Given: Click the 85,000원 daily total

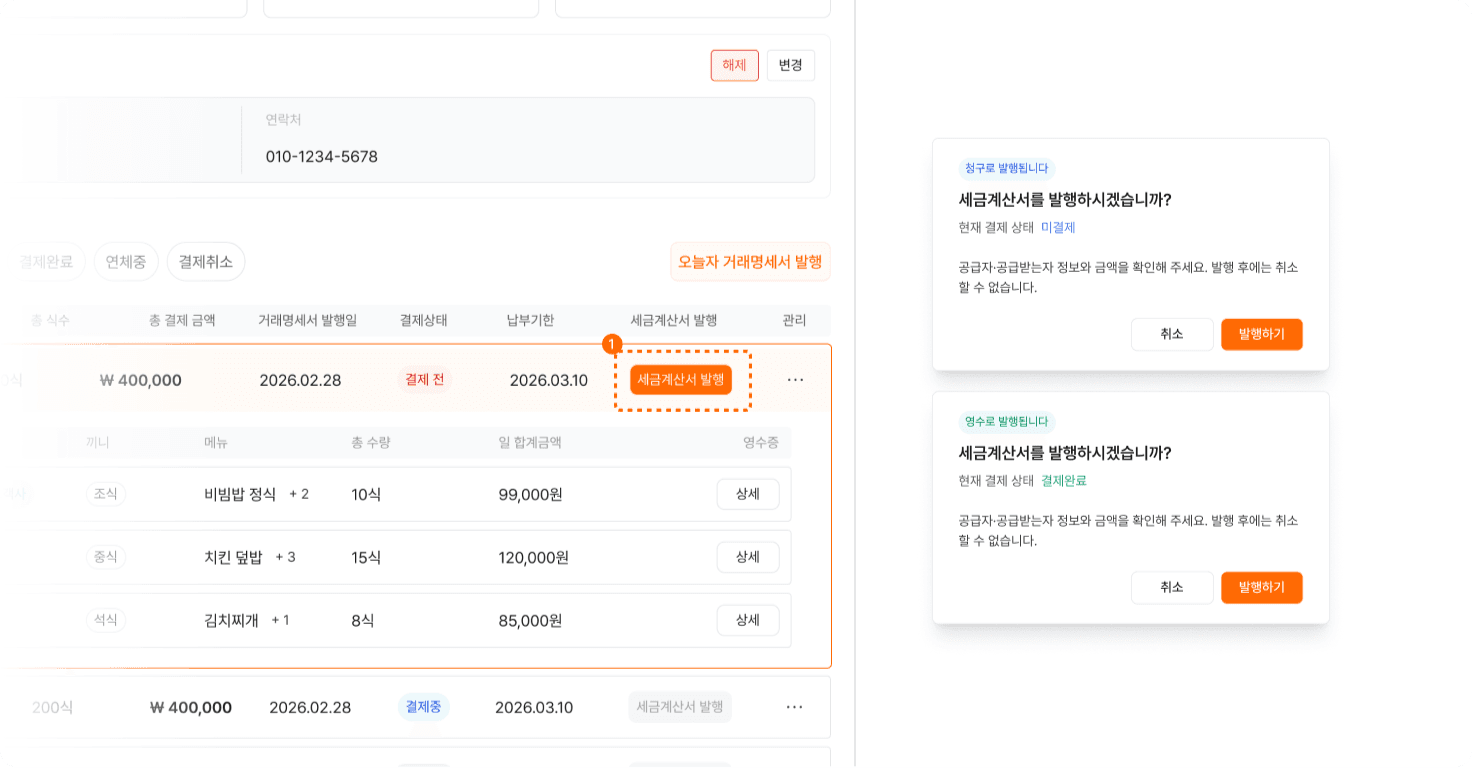Looking at the screenshot, I should tap(531, 620).
